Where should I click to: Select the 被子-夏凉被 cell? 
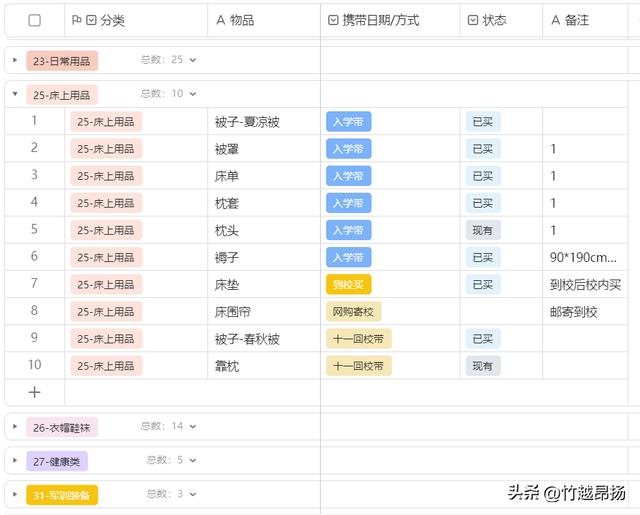[x=264, y=122]
